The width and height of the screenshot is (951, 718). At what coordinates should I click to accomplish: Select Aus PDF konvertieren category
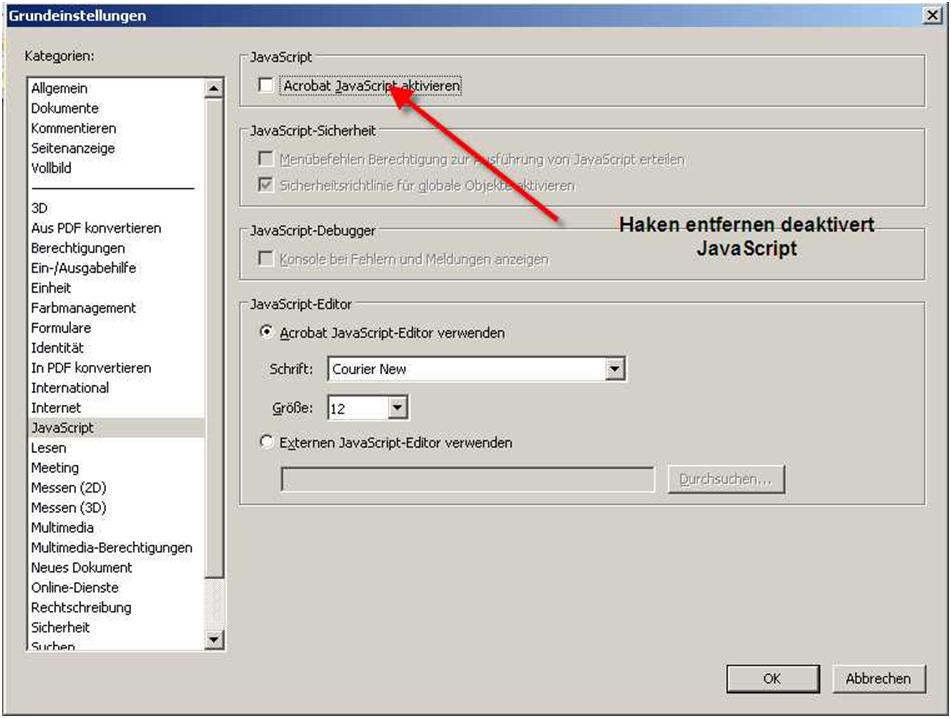click(x=96, y=228)
